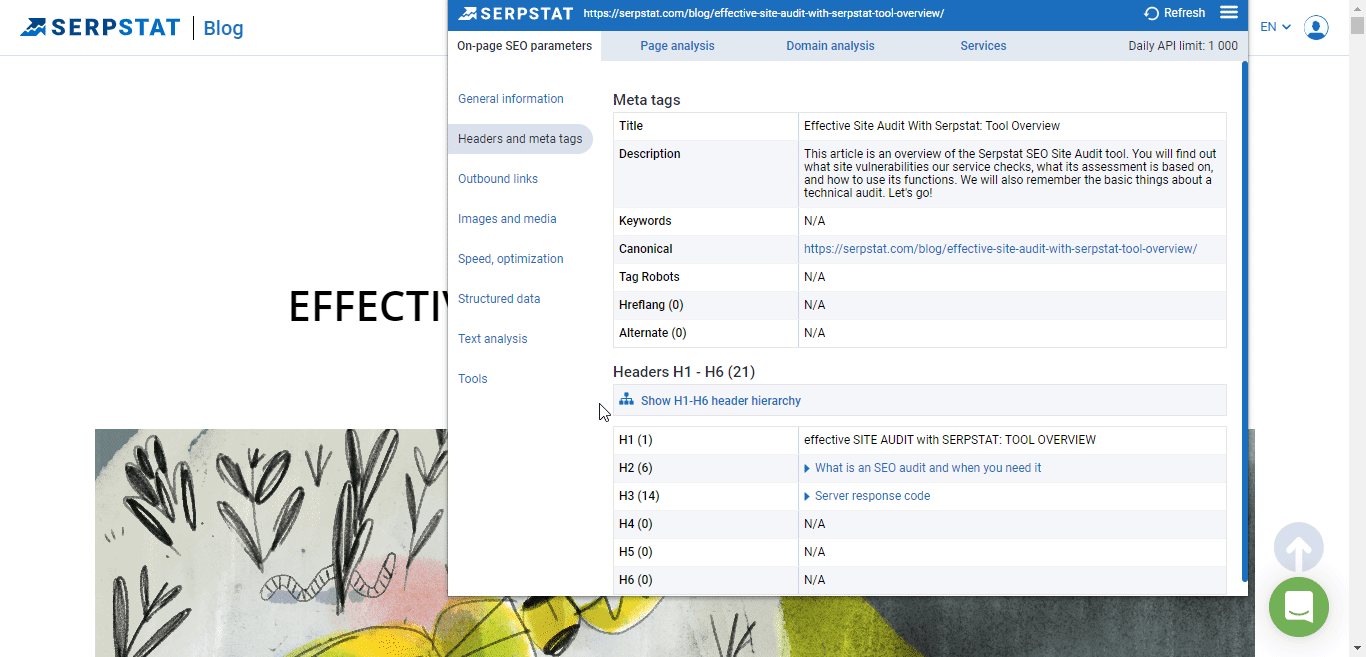1366x657 pixels.
Task: Open the EN language dropdown
Action: coord(1275,27)
